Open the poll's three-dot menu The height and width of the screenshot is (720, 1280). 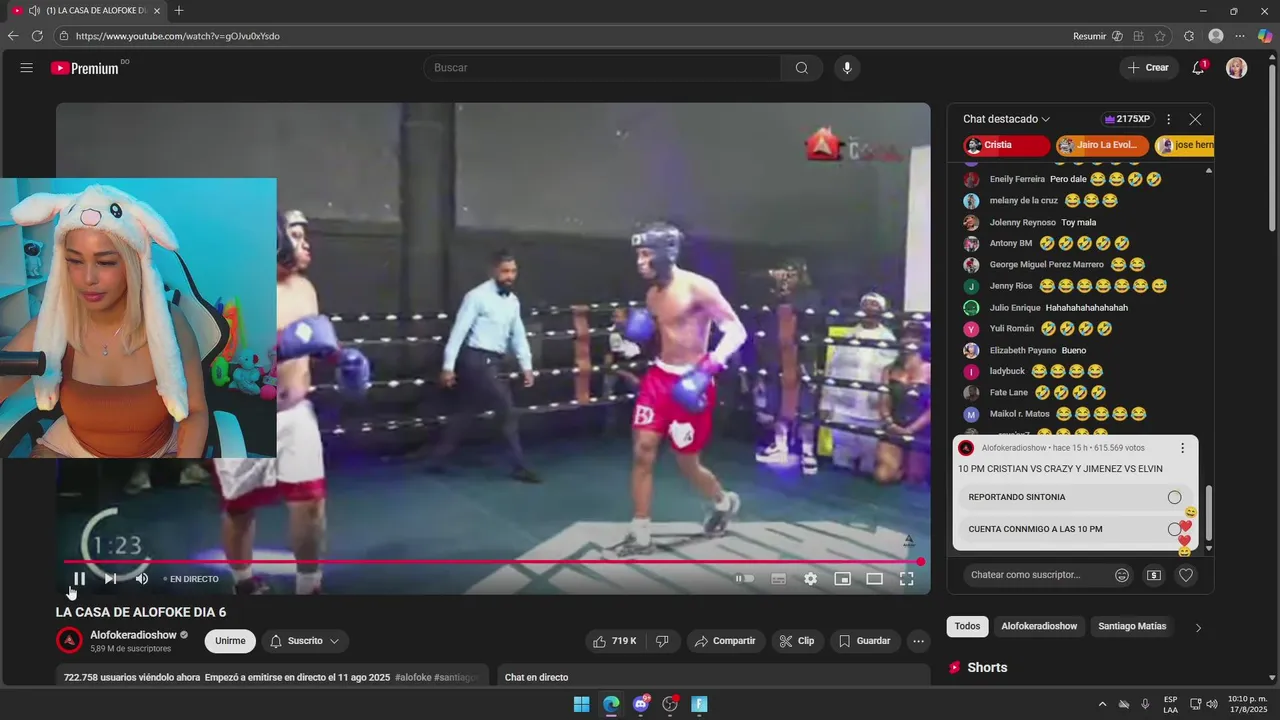[x=1182, y=448]
